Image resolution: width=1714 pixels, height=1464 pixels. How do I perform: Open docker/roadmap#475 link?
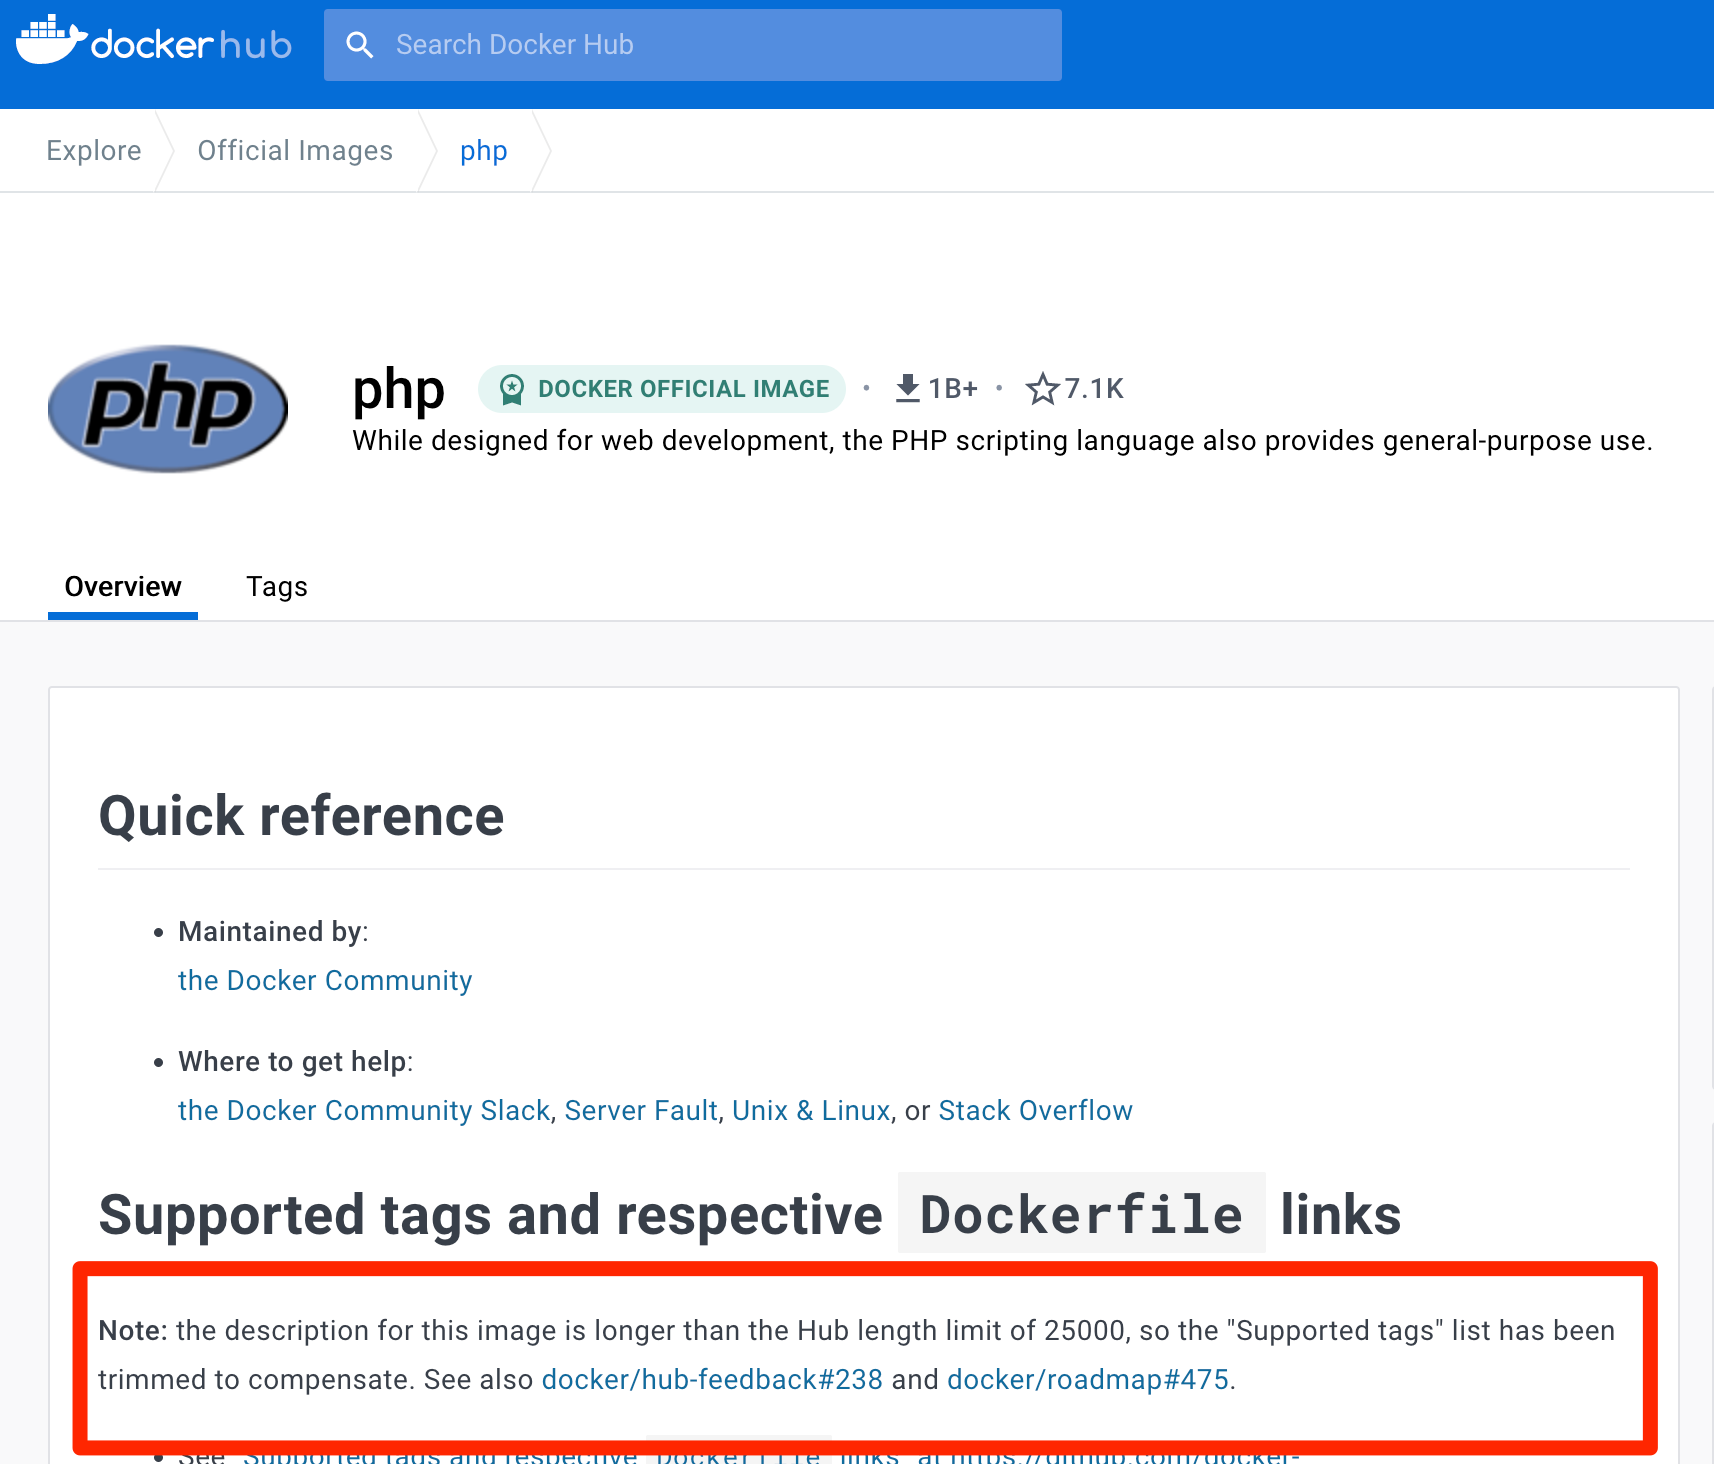[x=1088, y=1380]
